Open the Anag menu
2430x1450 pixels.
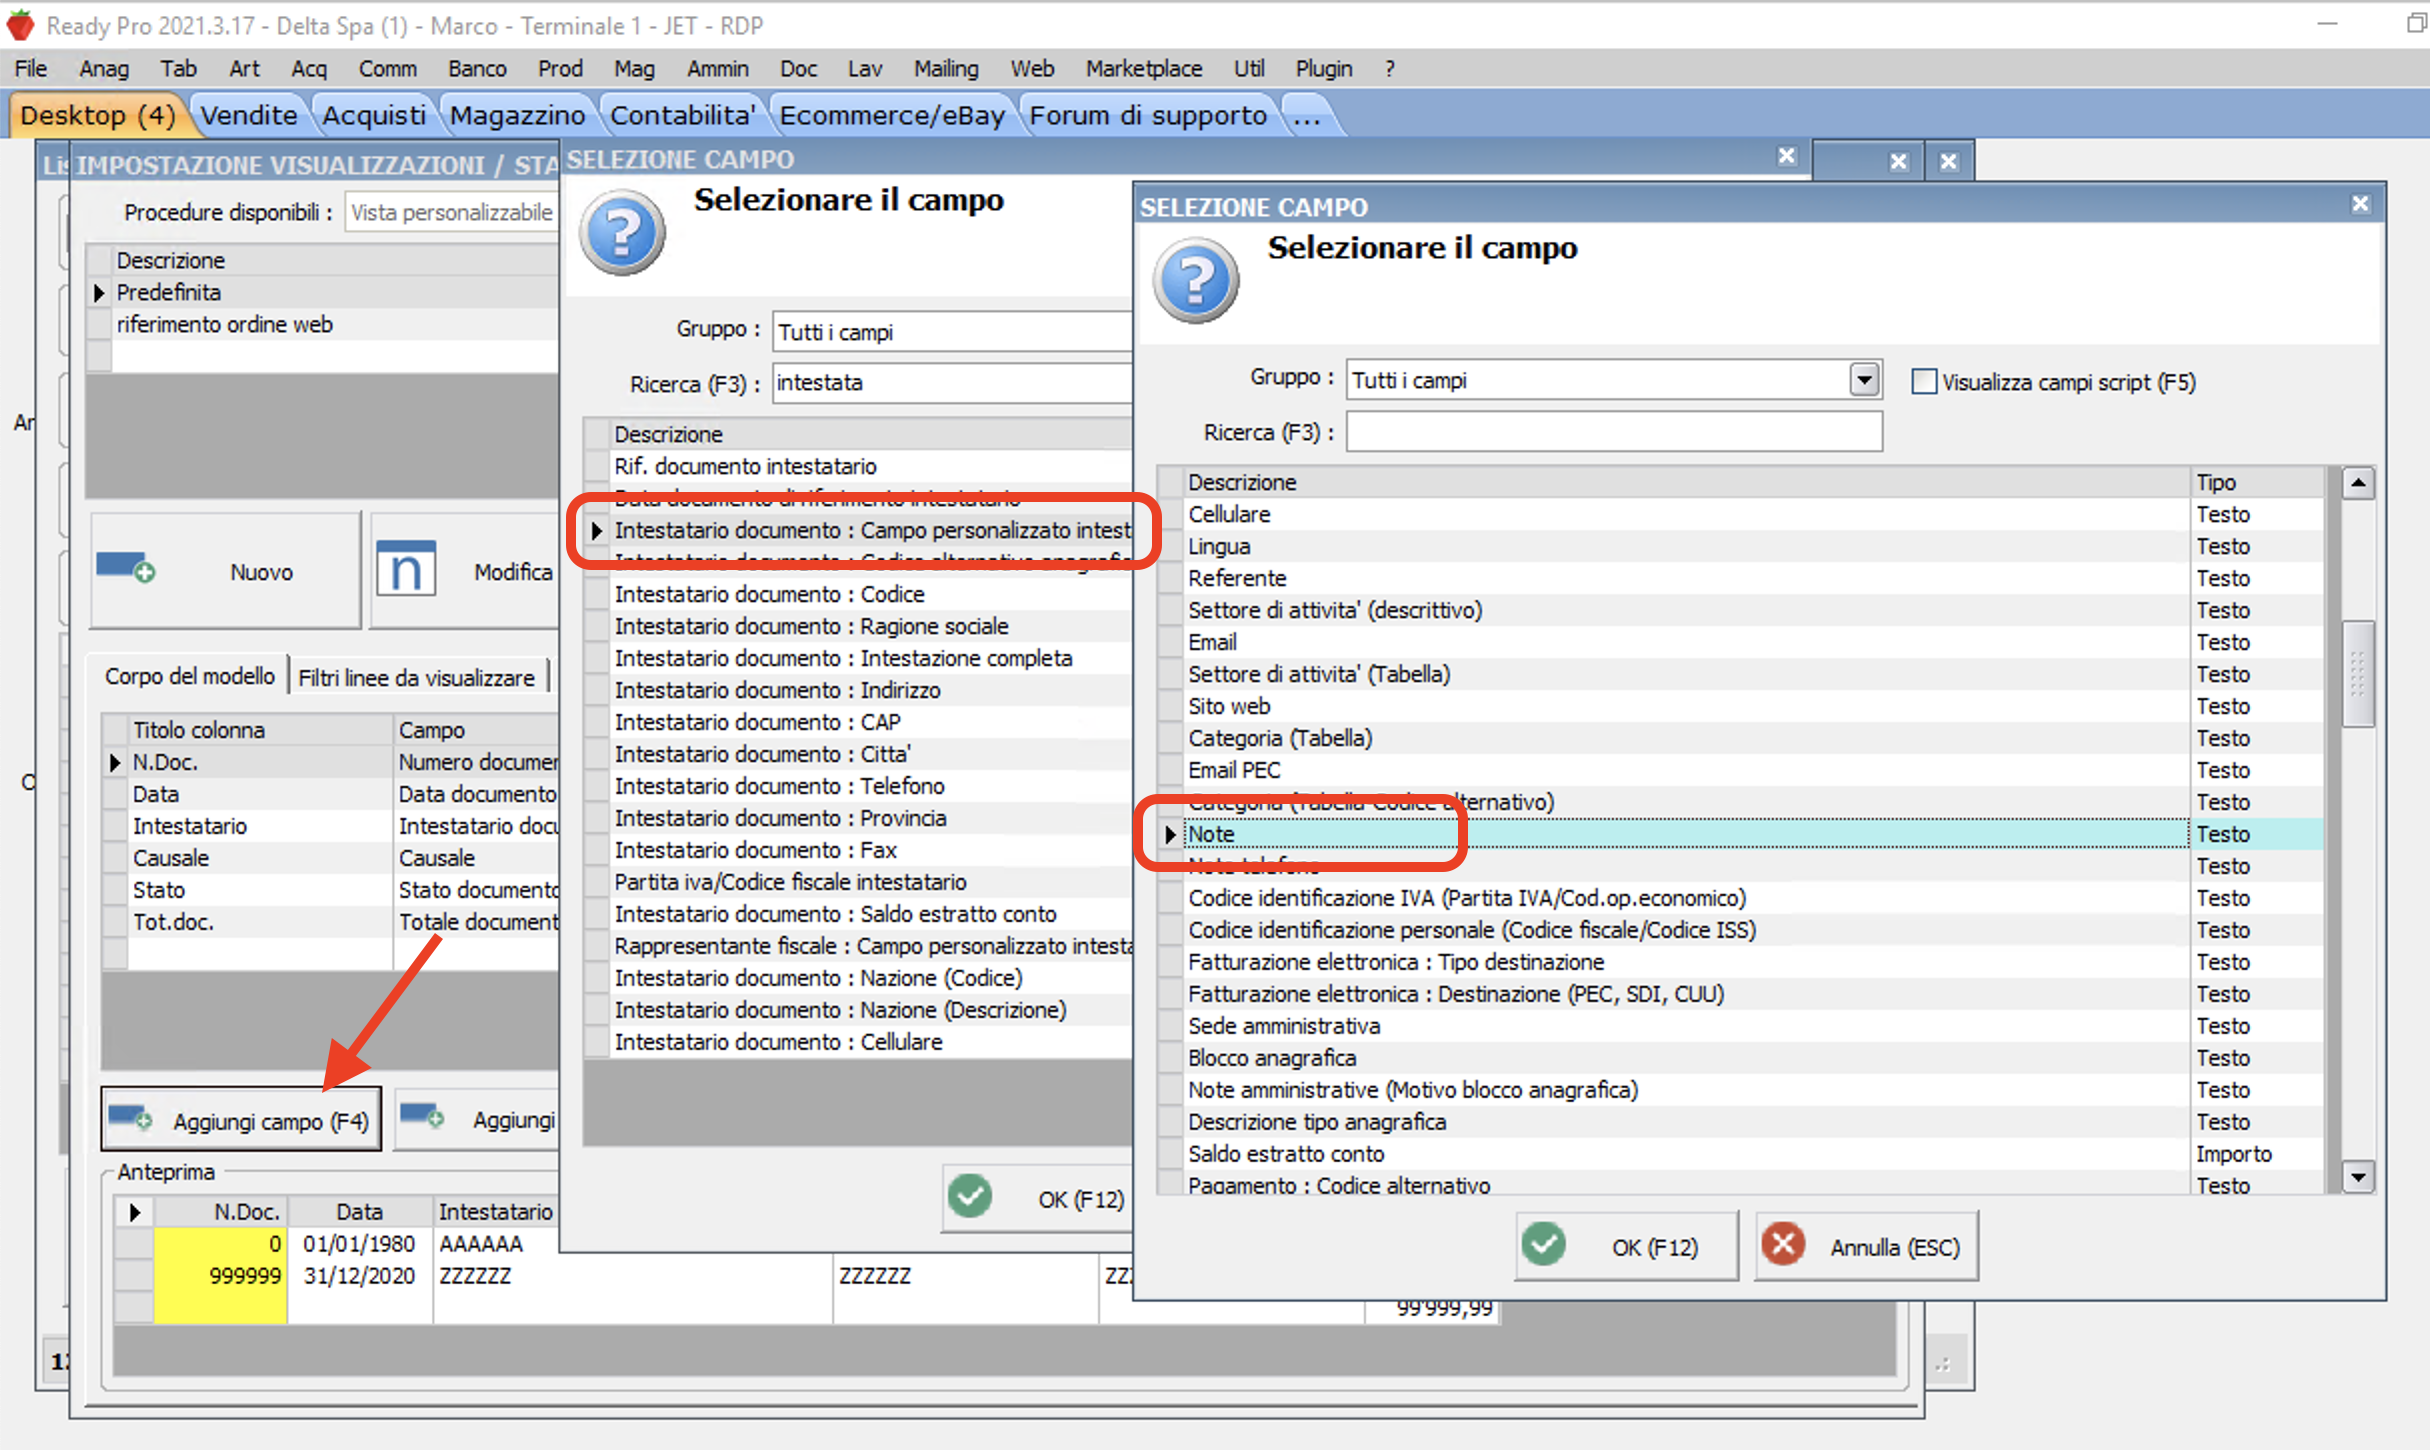(104, 69)
